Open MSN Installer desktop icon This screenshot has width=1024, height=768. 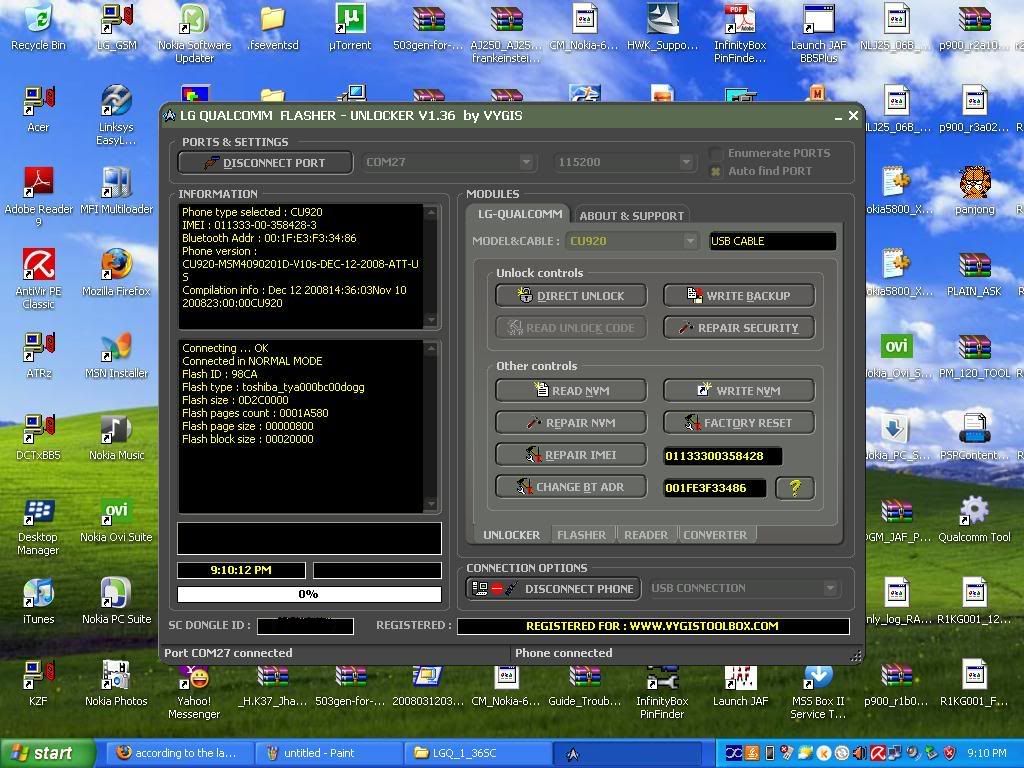(x=117, y=355)
